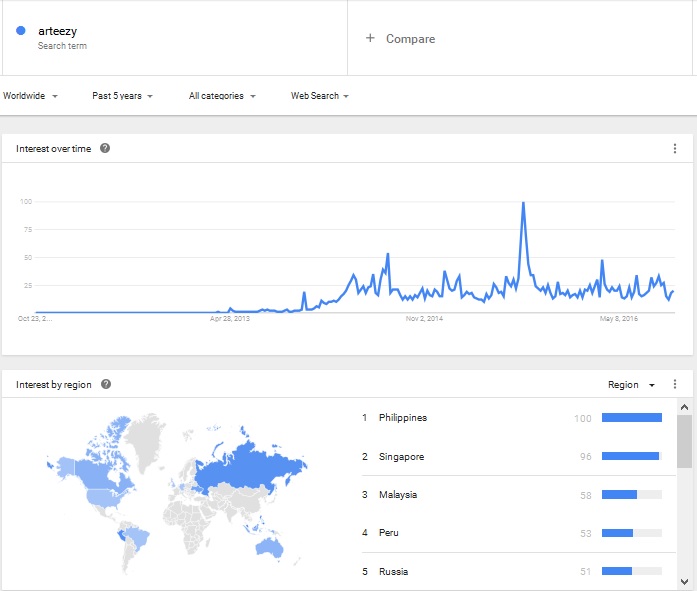Open the Interest over time options menu
Viewport: 697px width, 591px height.
click(675, 149)
